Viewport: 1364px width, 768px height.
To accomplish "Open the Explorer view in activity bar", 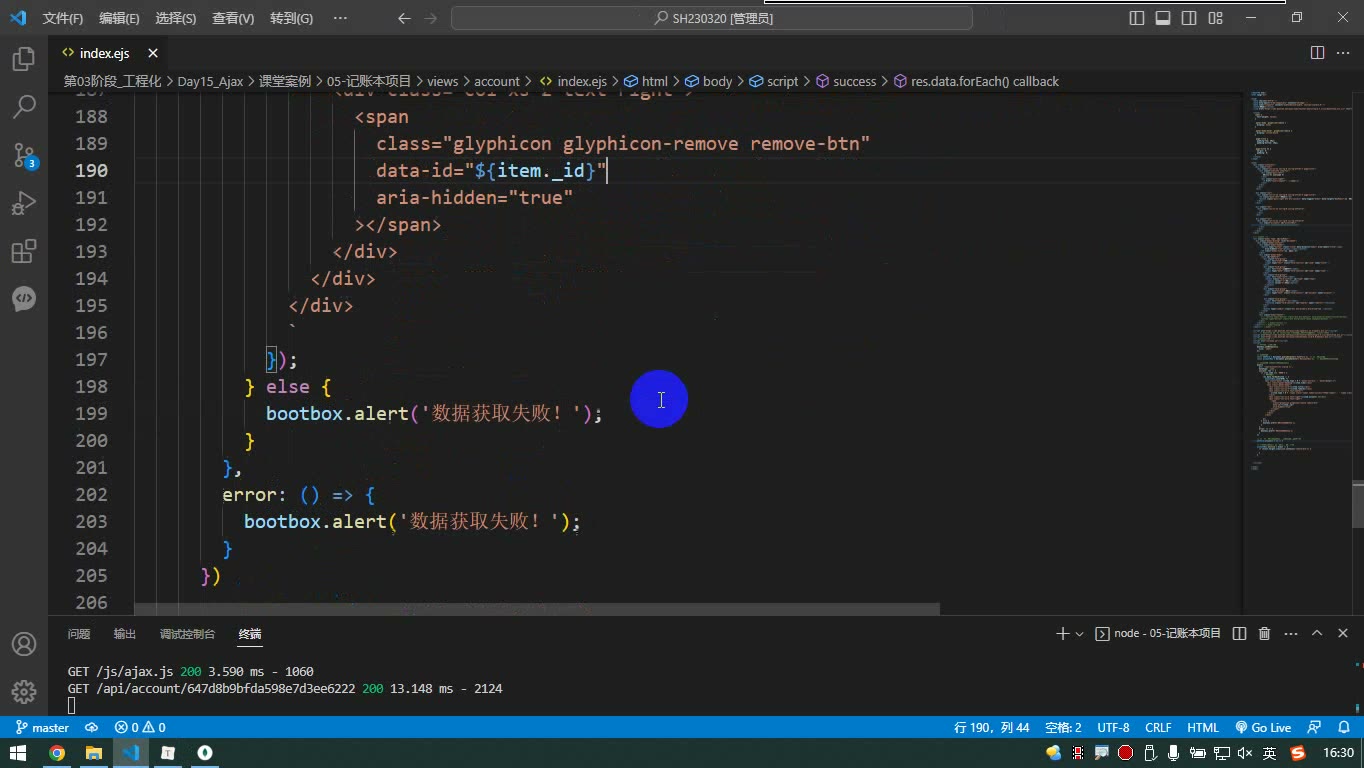I will 24,59.
